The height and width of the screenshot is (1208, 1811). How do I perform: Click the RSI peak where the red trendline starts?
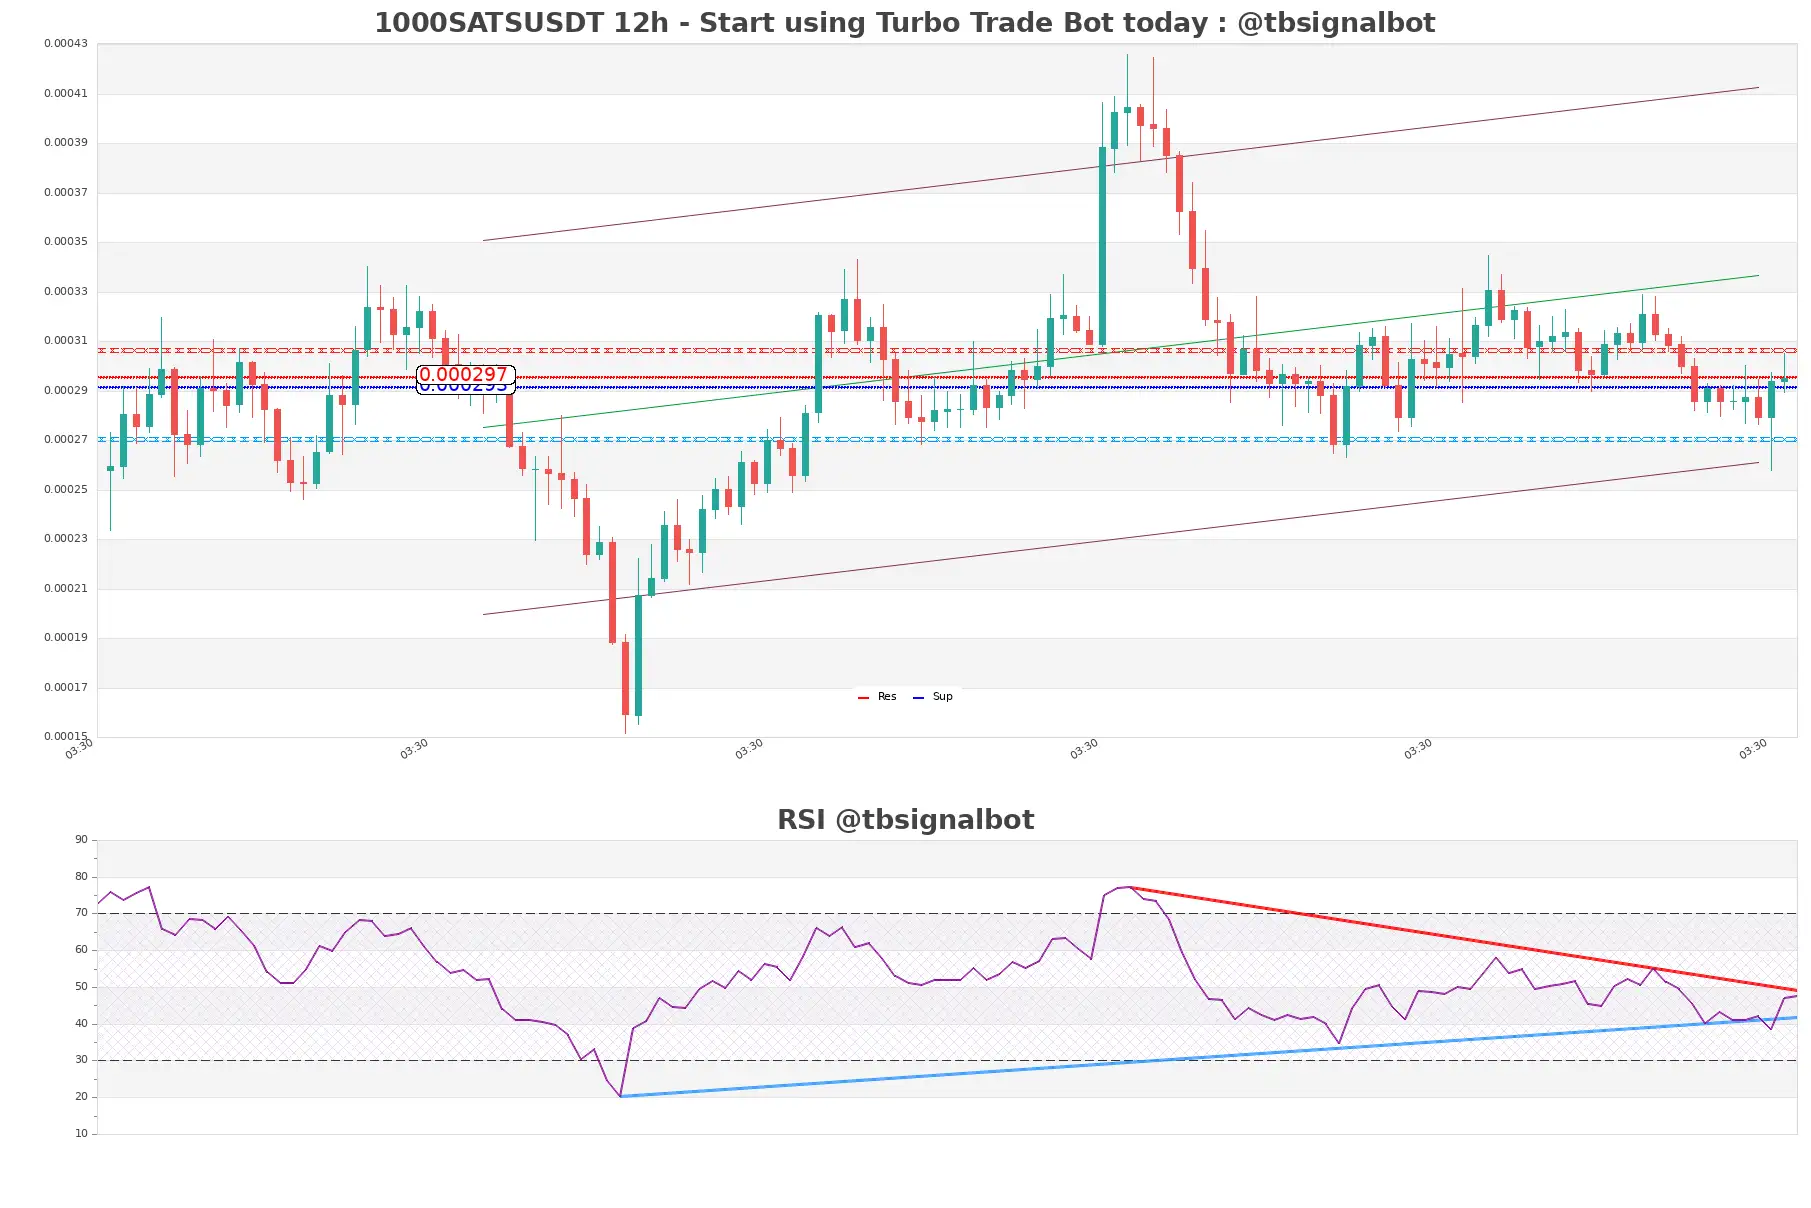(x=1129, y=887)
